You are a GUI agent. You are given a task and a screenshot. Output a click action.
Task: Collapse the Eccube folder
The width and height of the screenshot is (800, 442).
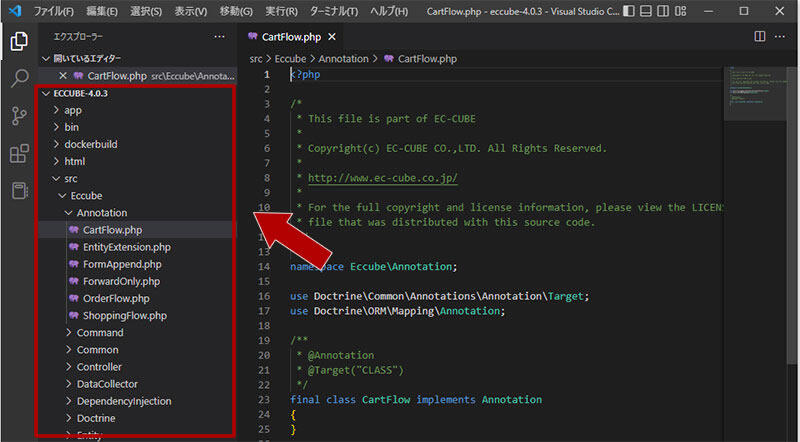click(x=86, y=195)
